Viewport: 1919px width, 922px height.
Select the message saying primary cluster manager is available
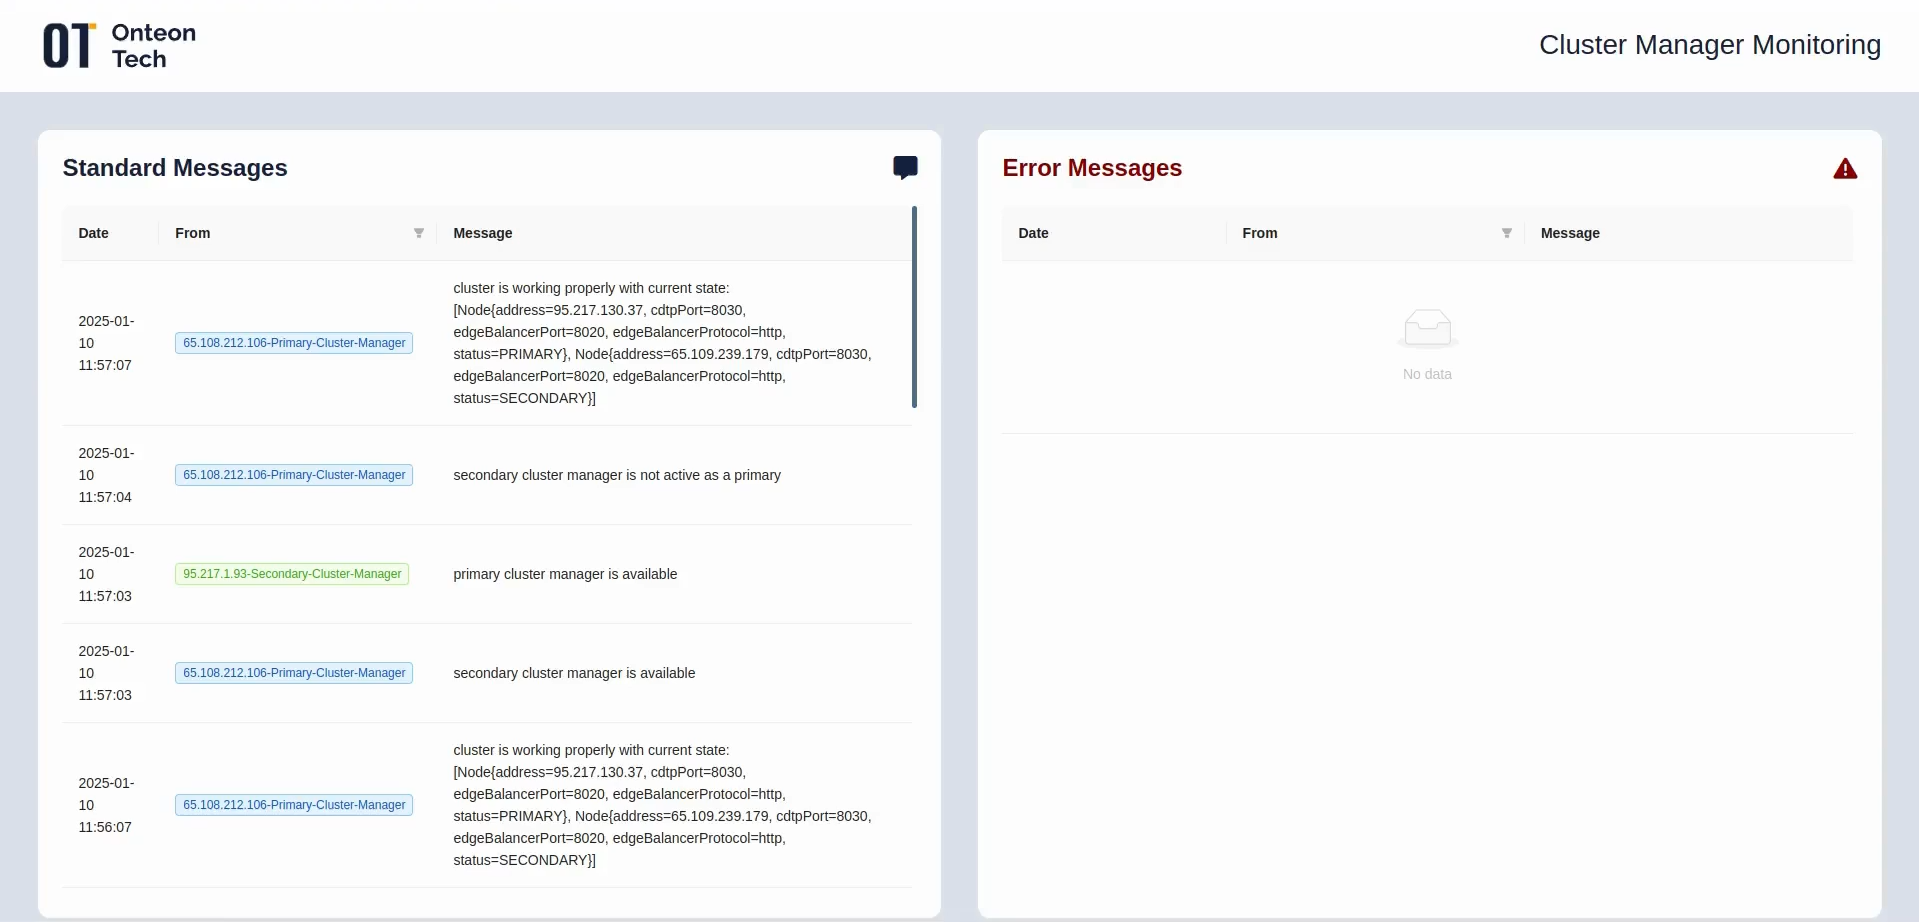click(565, 574)
